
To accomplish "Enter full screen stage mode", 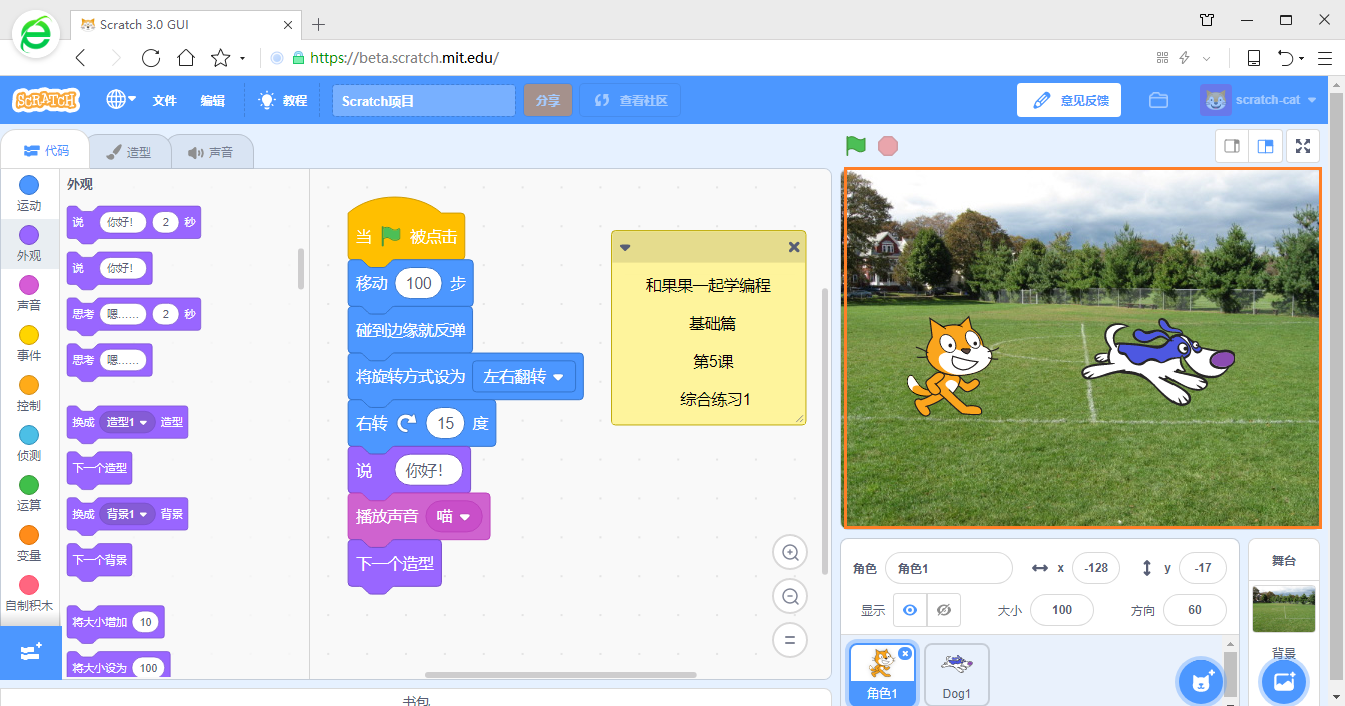I will tap(1303, 146).
